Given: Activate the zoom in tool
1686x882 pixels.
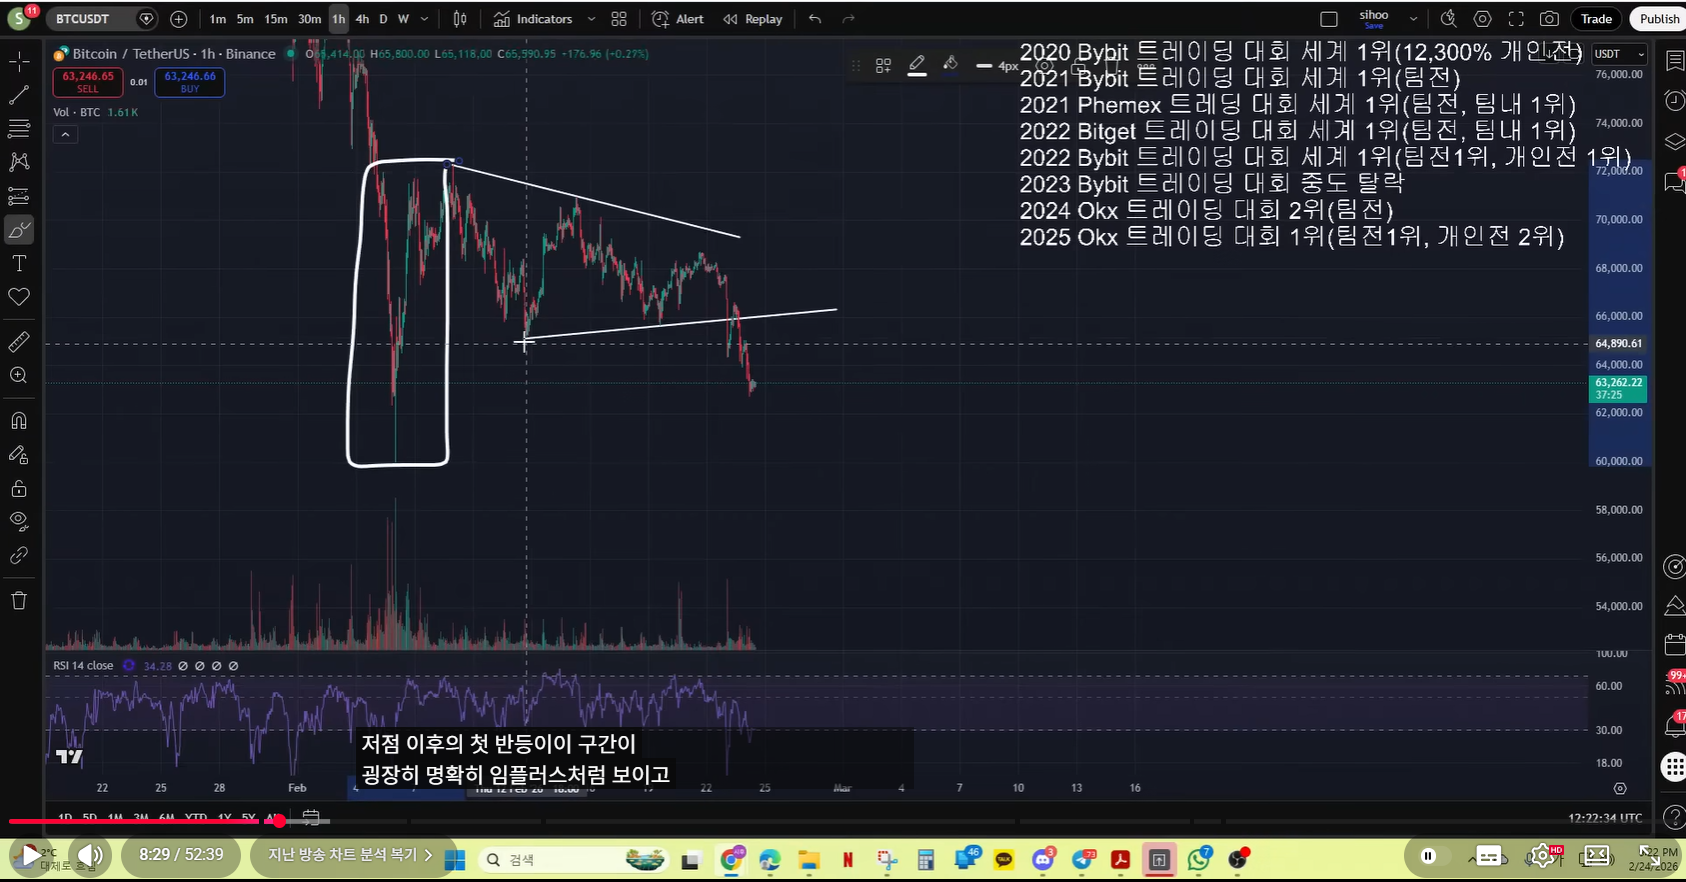Looking at the screenshot, I should point(19,376).
